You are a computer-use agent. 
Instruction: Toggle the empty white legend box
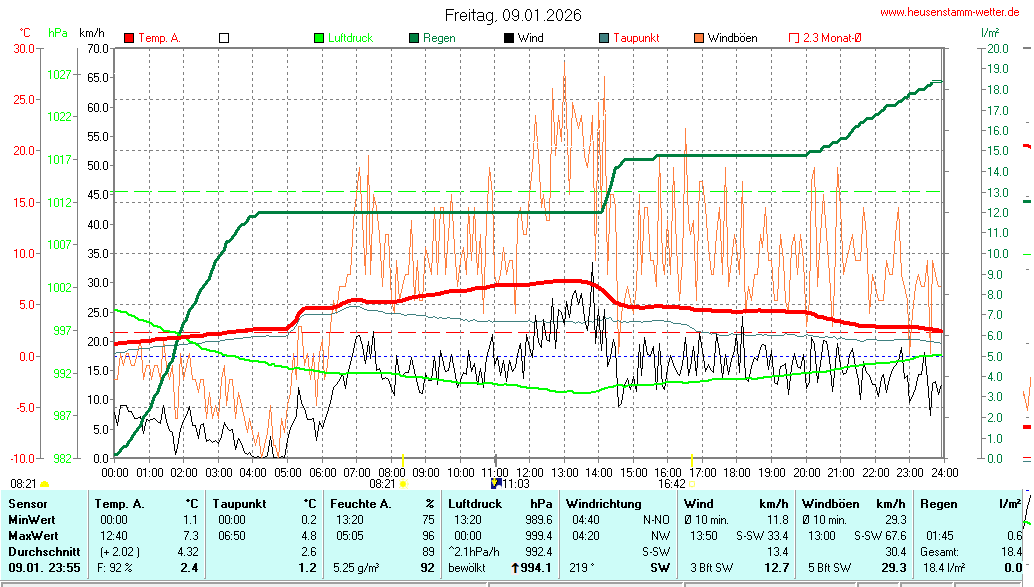coord(224,38)
